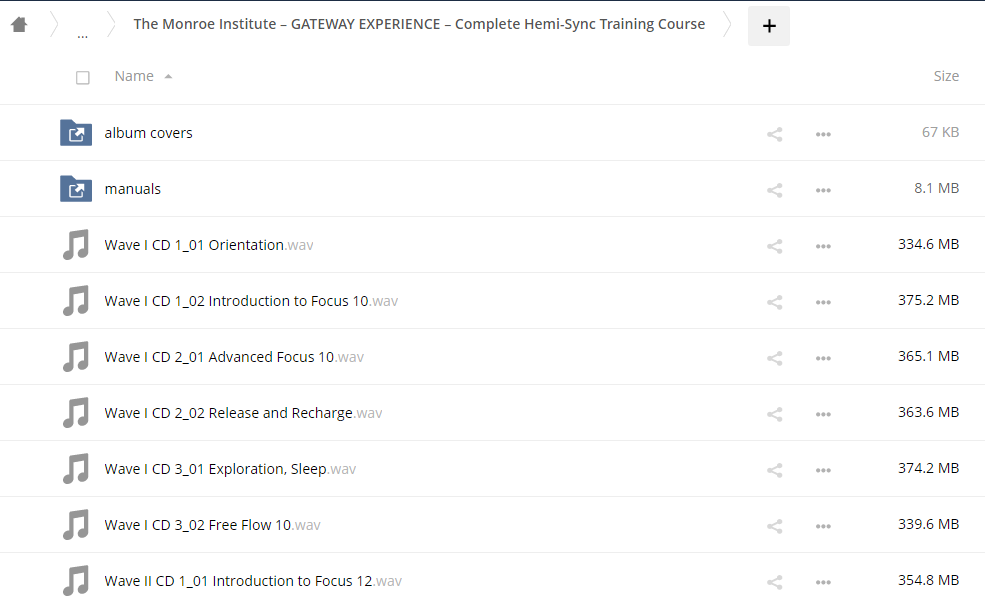
Task: Share Advanced Focus 10.wav file
Action: point(775,357)
